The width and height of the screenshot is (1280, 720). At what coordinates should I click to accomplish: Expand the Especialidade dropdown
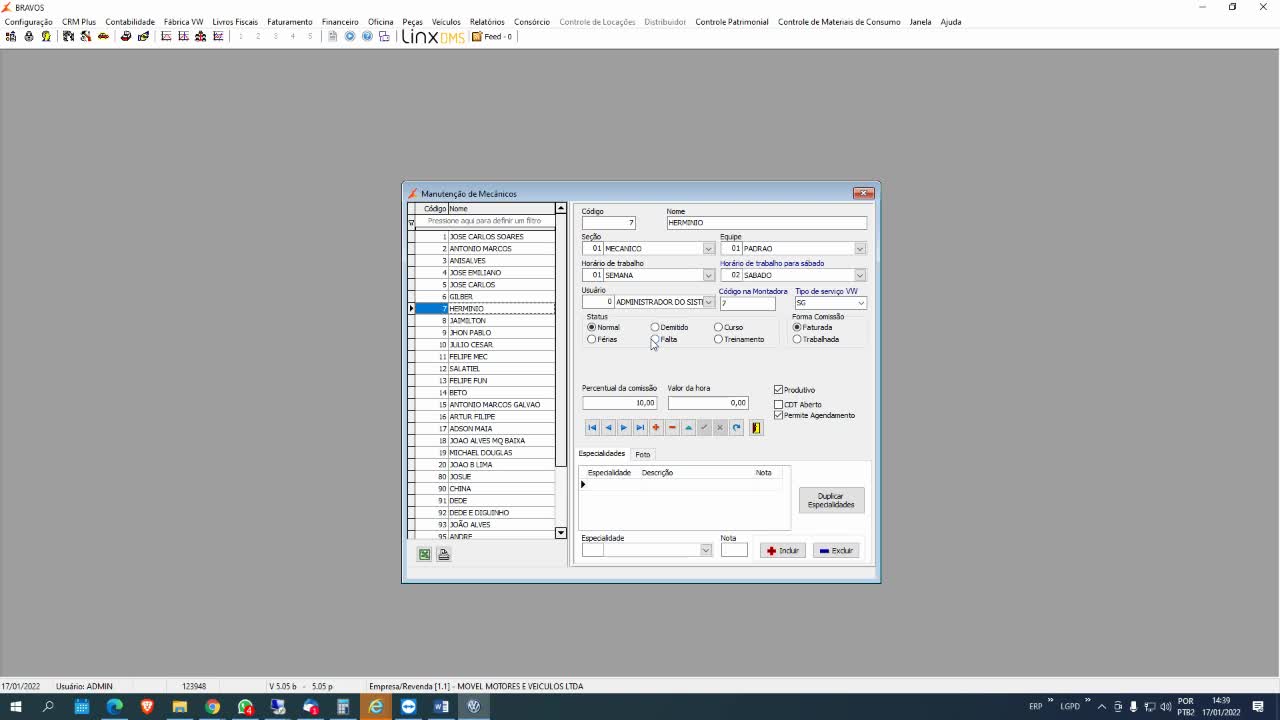click(706, 550)
